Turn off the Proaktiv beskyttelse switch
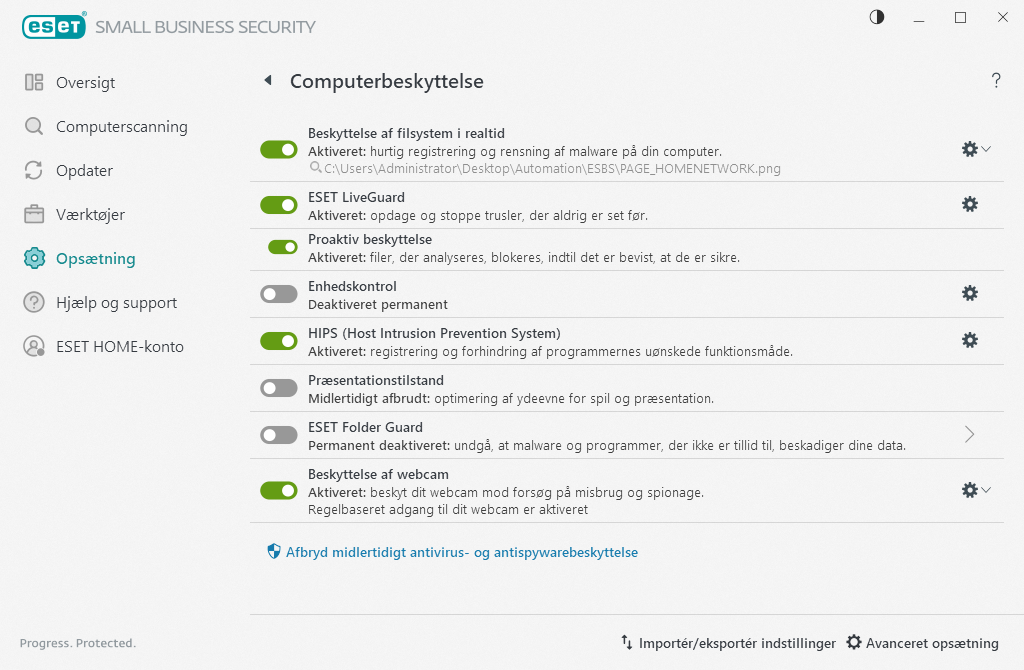Viewport: 1024px width, 670px height. (x=283, y=247)
